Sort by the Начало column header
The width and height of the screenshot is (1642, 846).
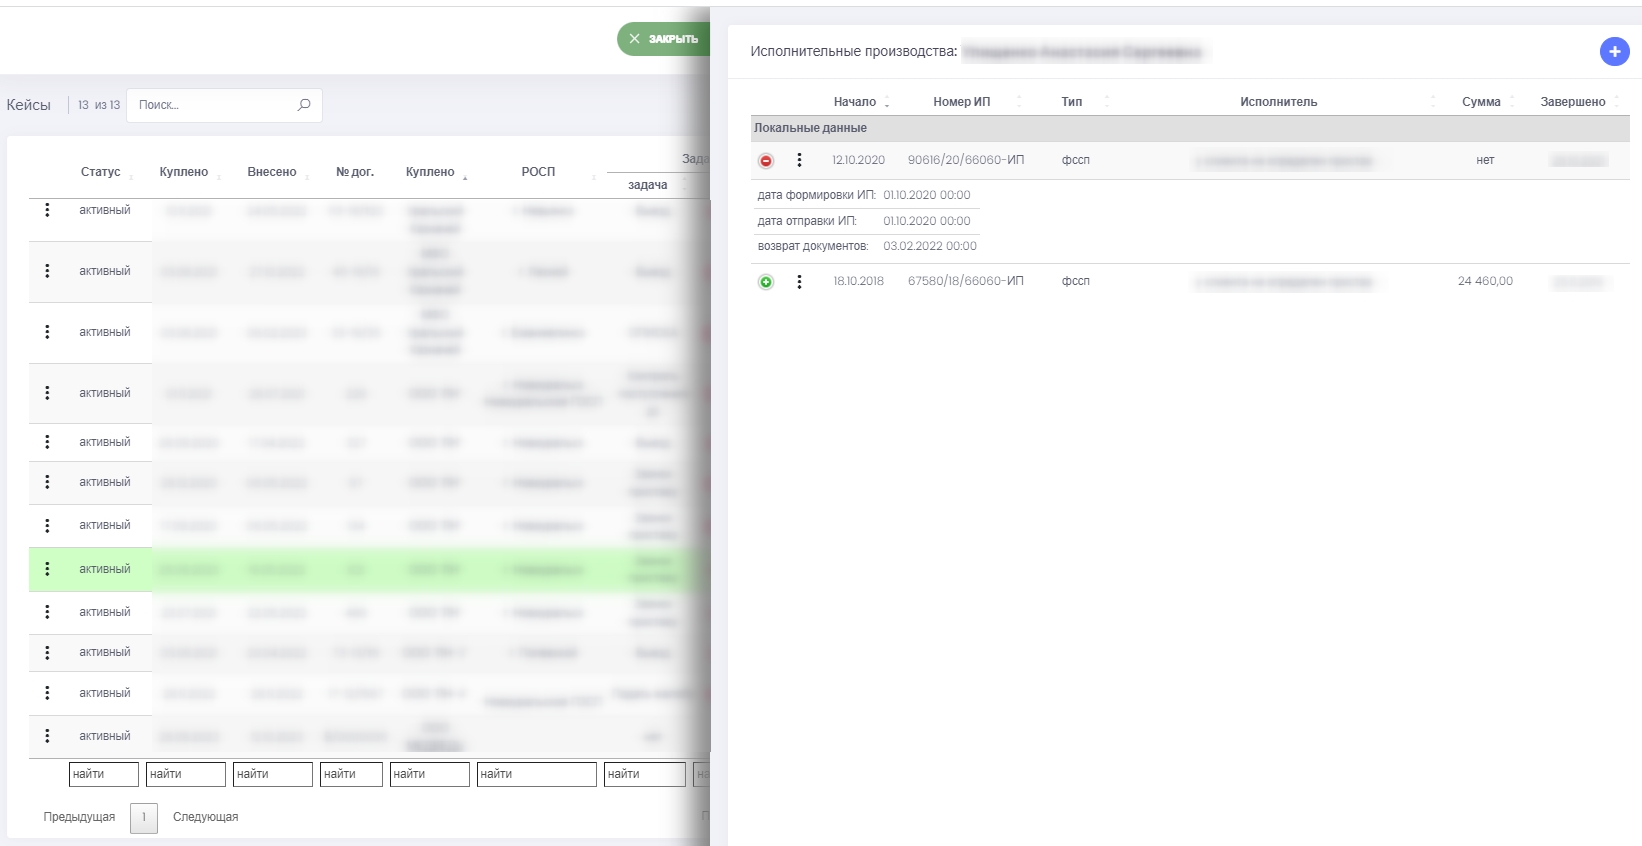point(855,102)
